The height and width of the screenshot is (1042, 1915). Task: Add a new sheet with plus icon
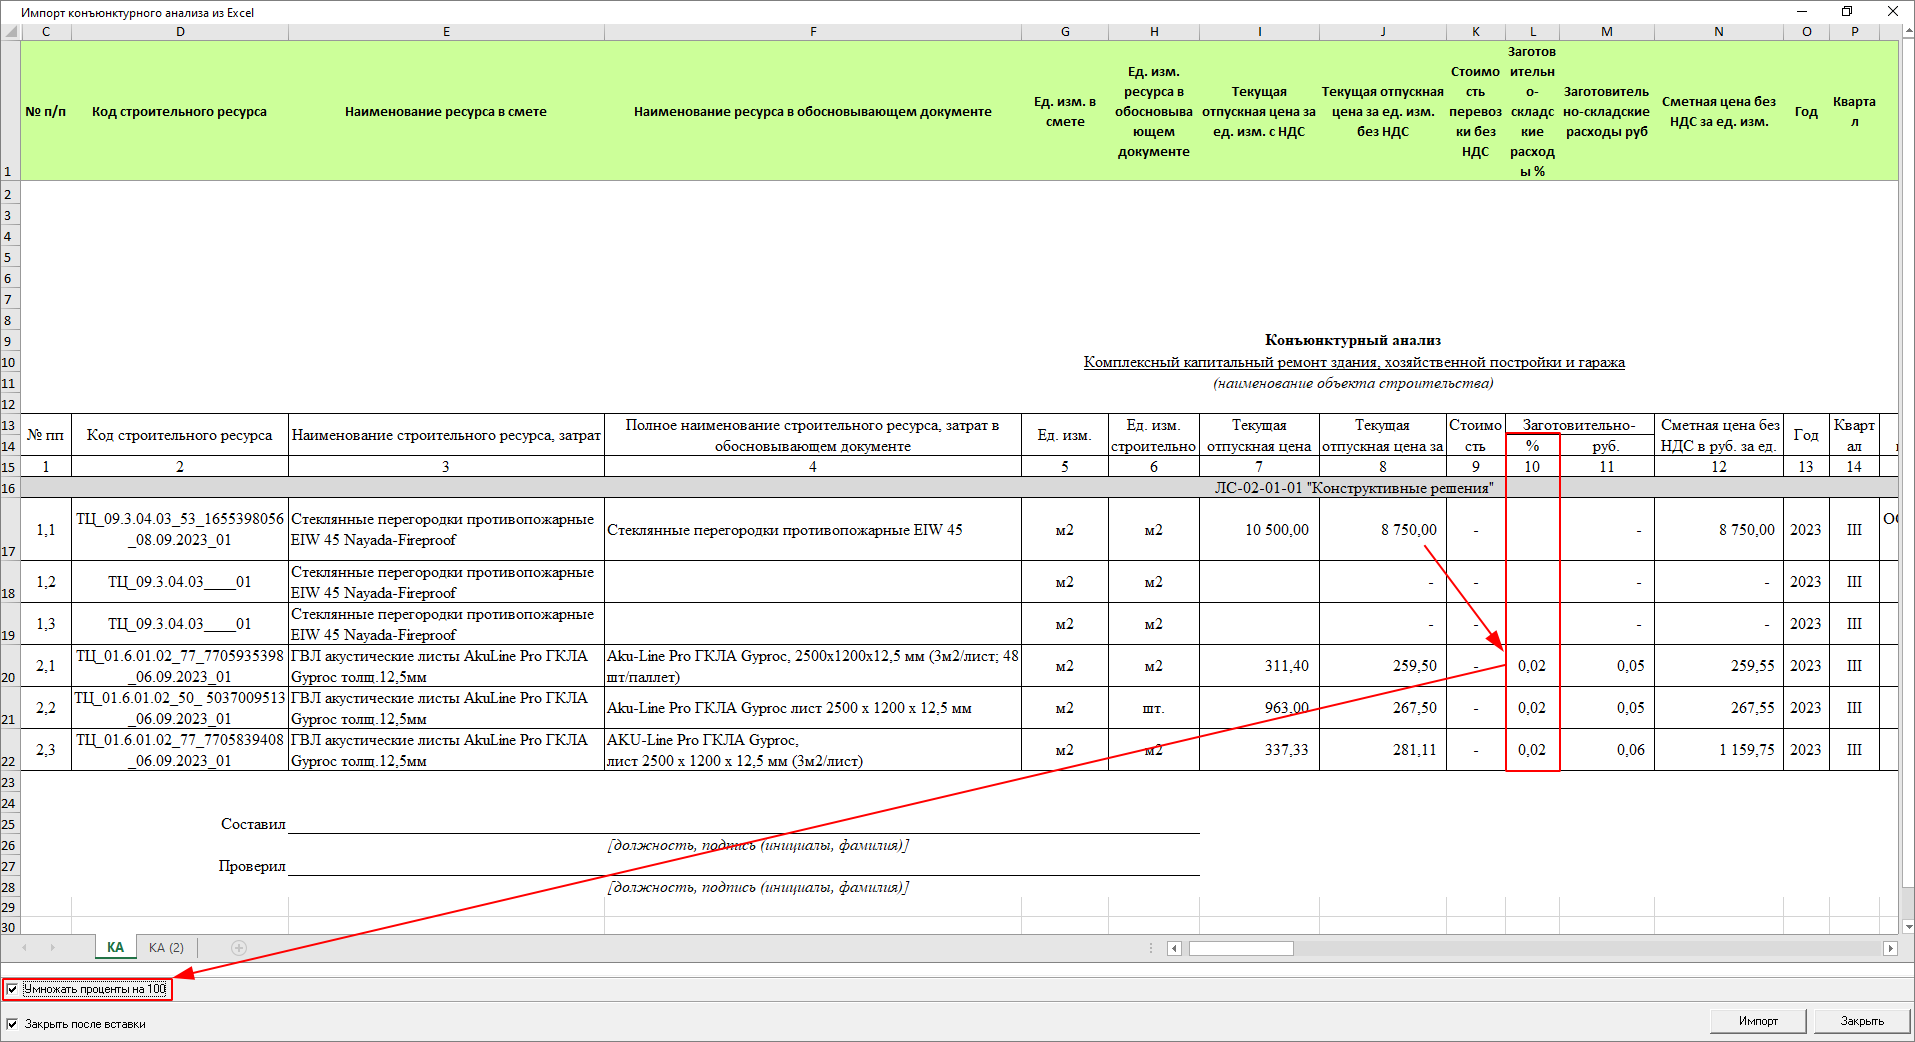(x=238, y=948)
